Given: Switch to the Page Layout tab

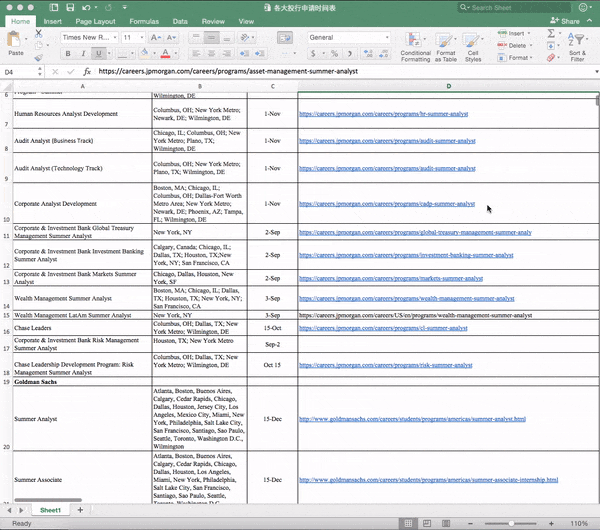Looking at the screenshot, I should click(x=95, y=21).
